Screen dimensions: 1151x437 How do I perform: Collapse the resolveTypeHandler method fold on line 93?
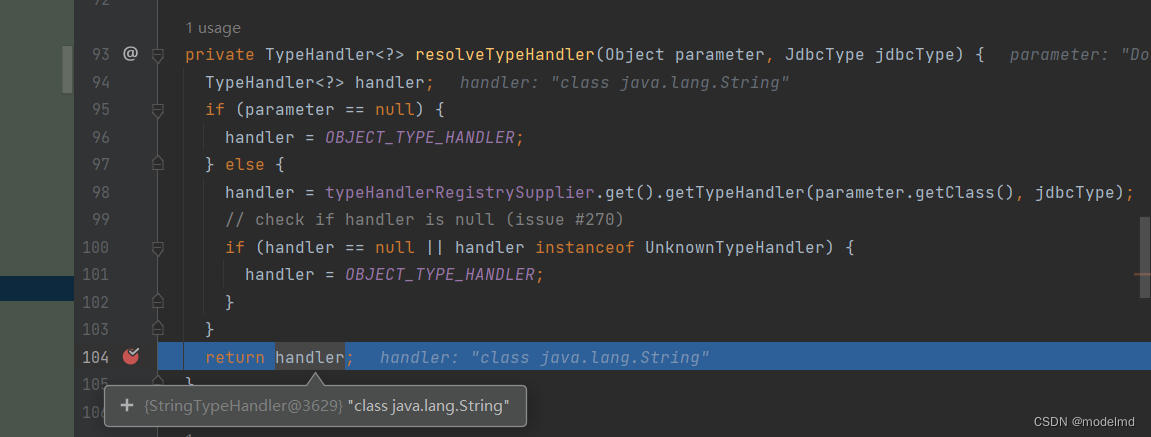click(157, 55)
